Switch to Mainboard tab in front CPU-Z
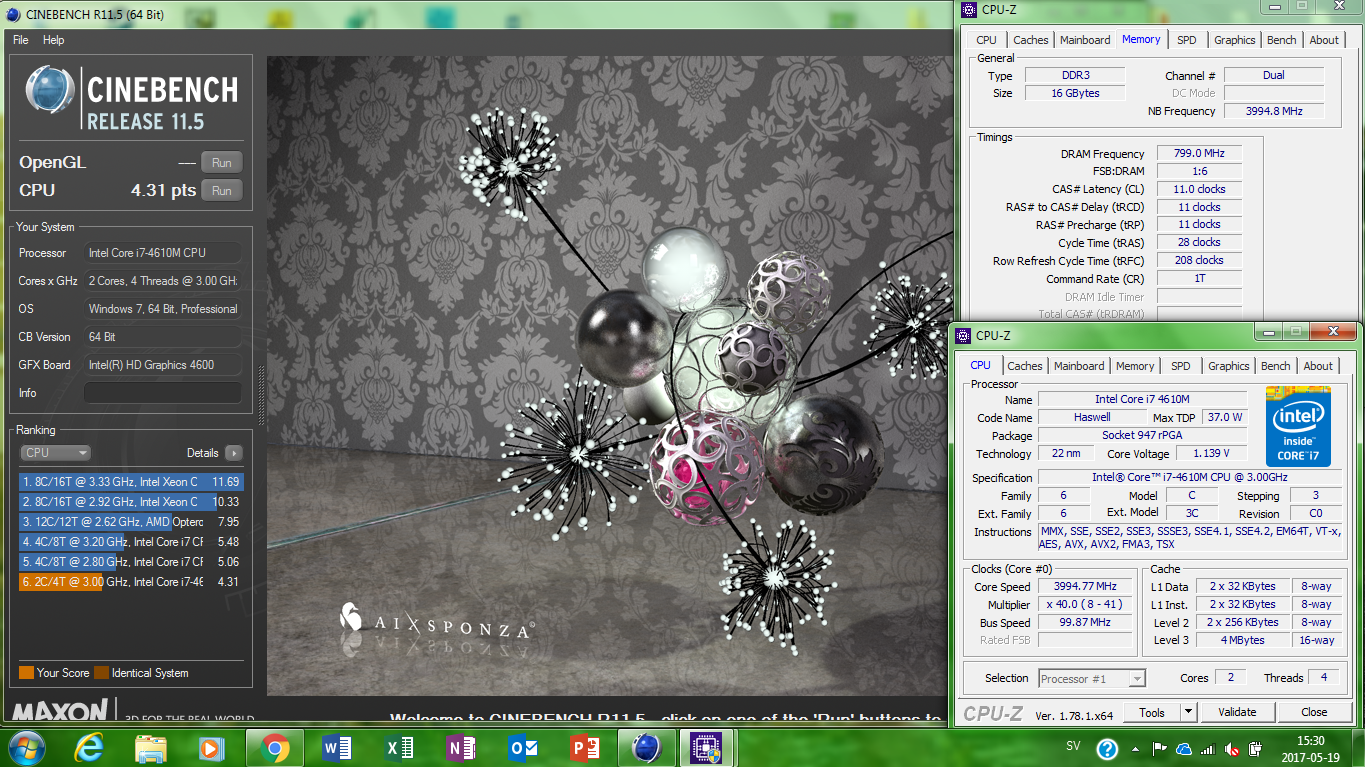 pyautogui.click(x=1079, y=366)
